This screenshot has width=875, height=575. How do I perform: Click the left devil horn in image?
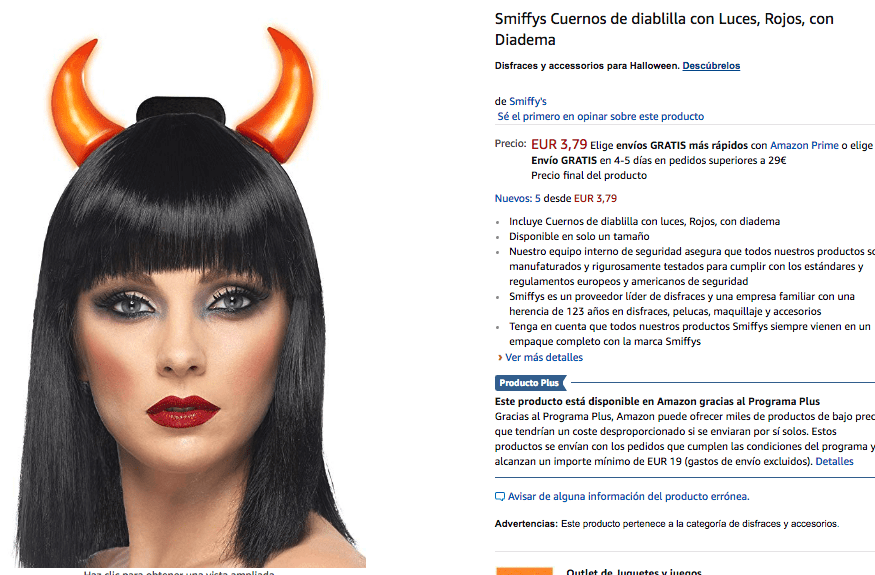(x=84, y=103)
